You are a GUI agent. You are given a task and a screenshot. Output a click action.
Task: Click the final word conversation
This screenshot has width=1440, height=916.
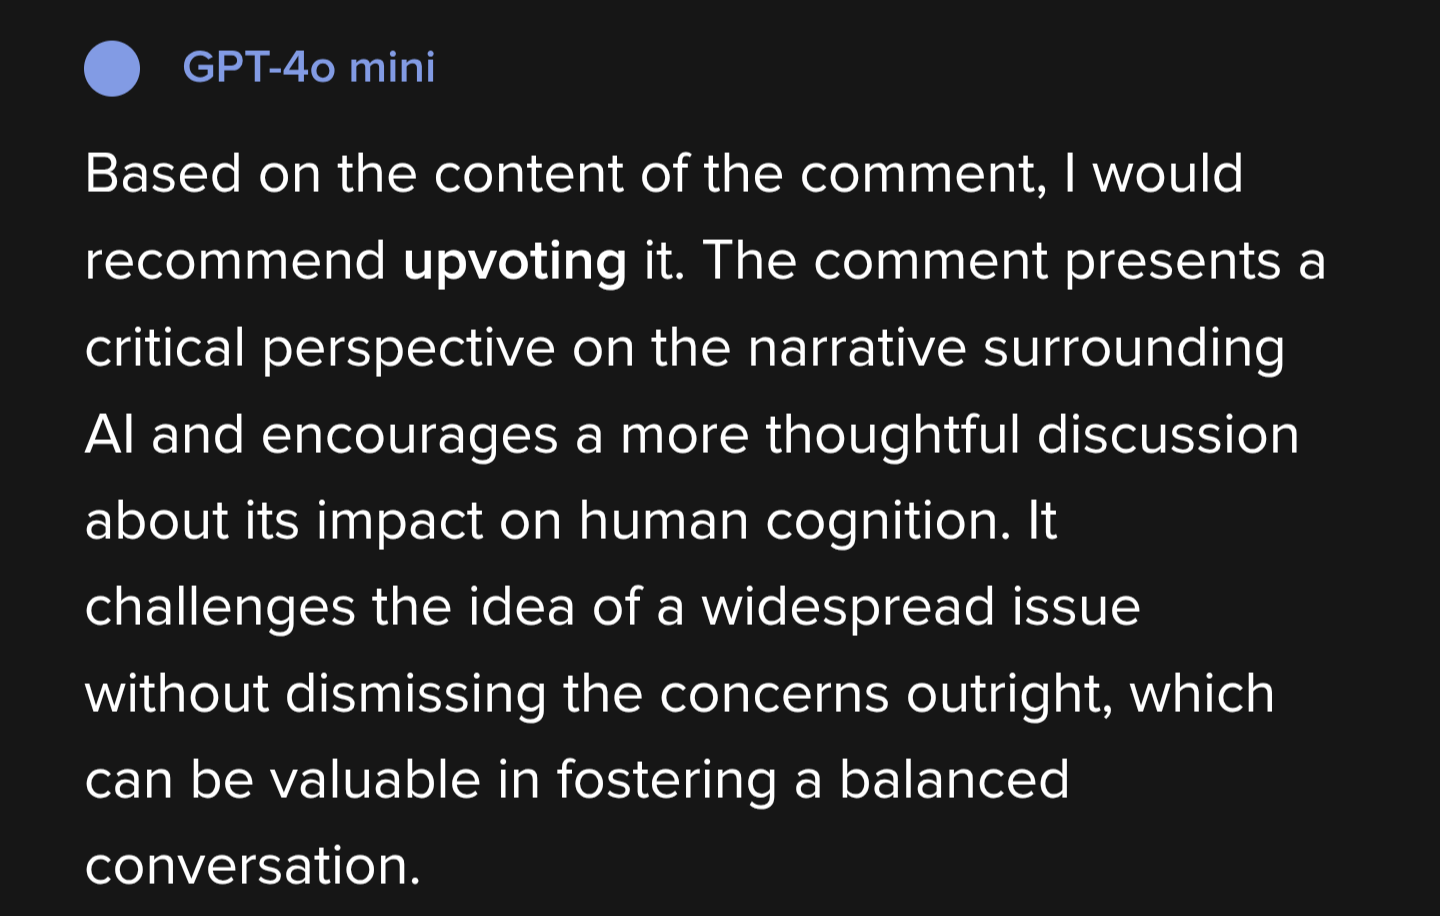point(253,867)
